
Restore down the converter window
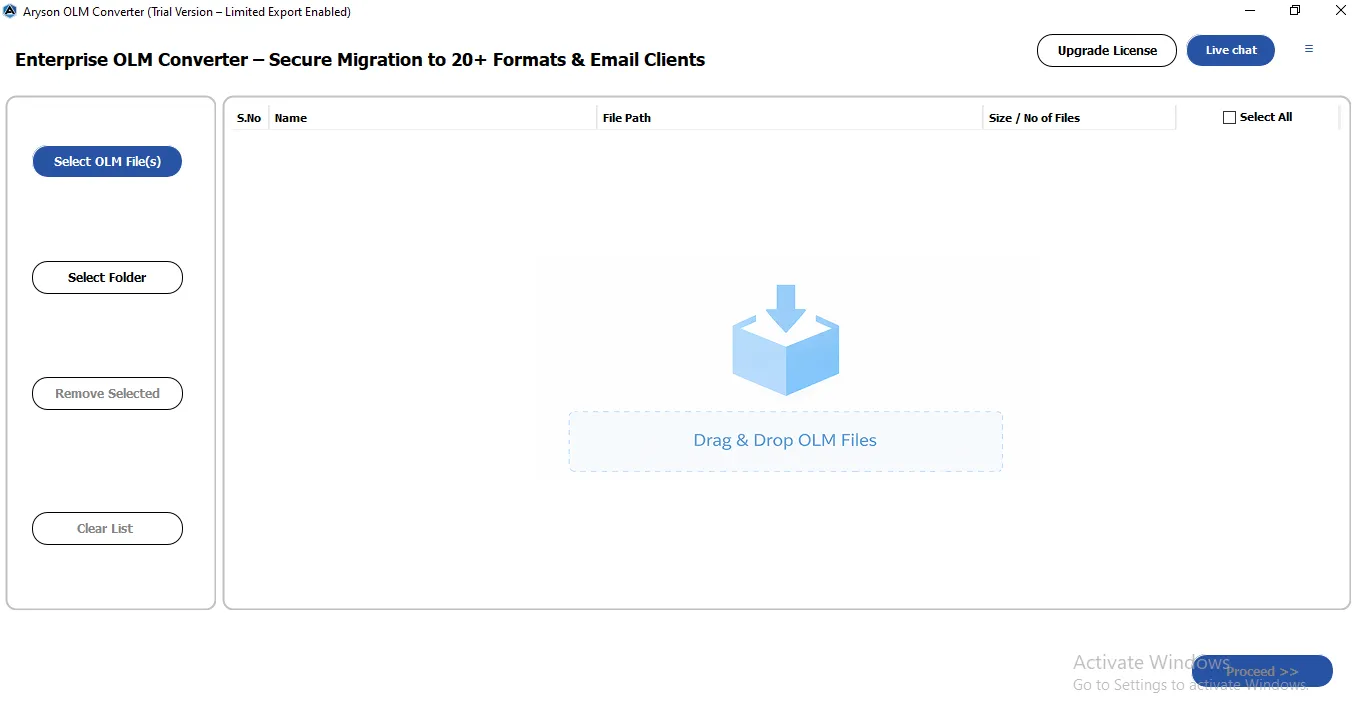[1295, 11]
